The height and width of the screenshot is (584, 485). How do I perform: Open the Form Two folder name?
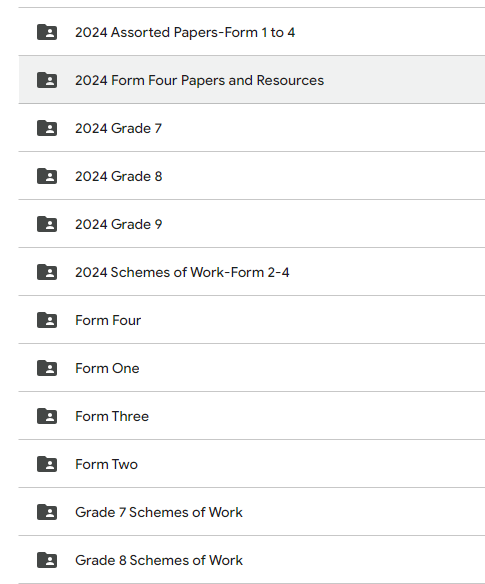(107, 464)
